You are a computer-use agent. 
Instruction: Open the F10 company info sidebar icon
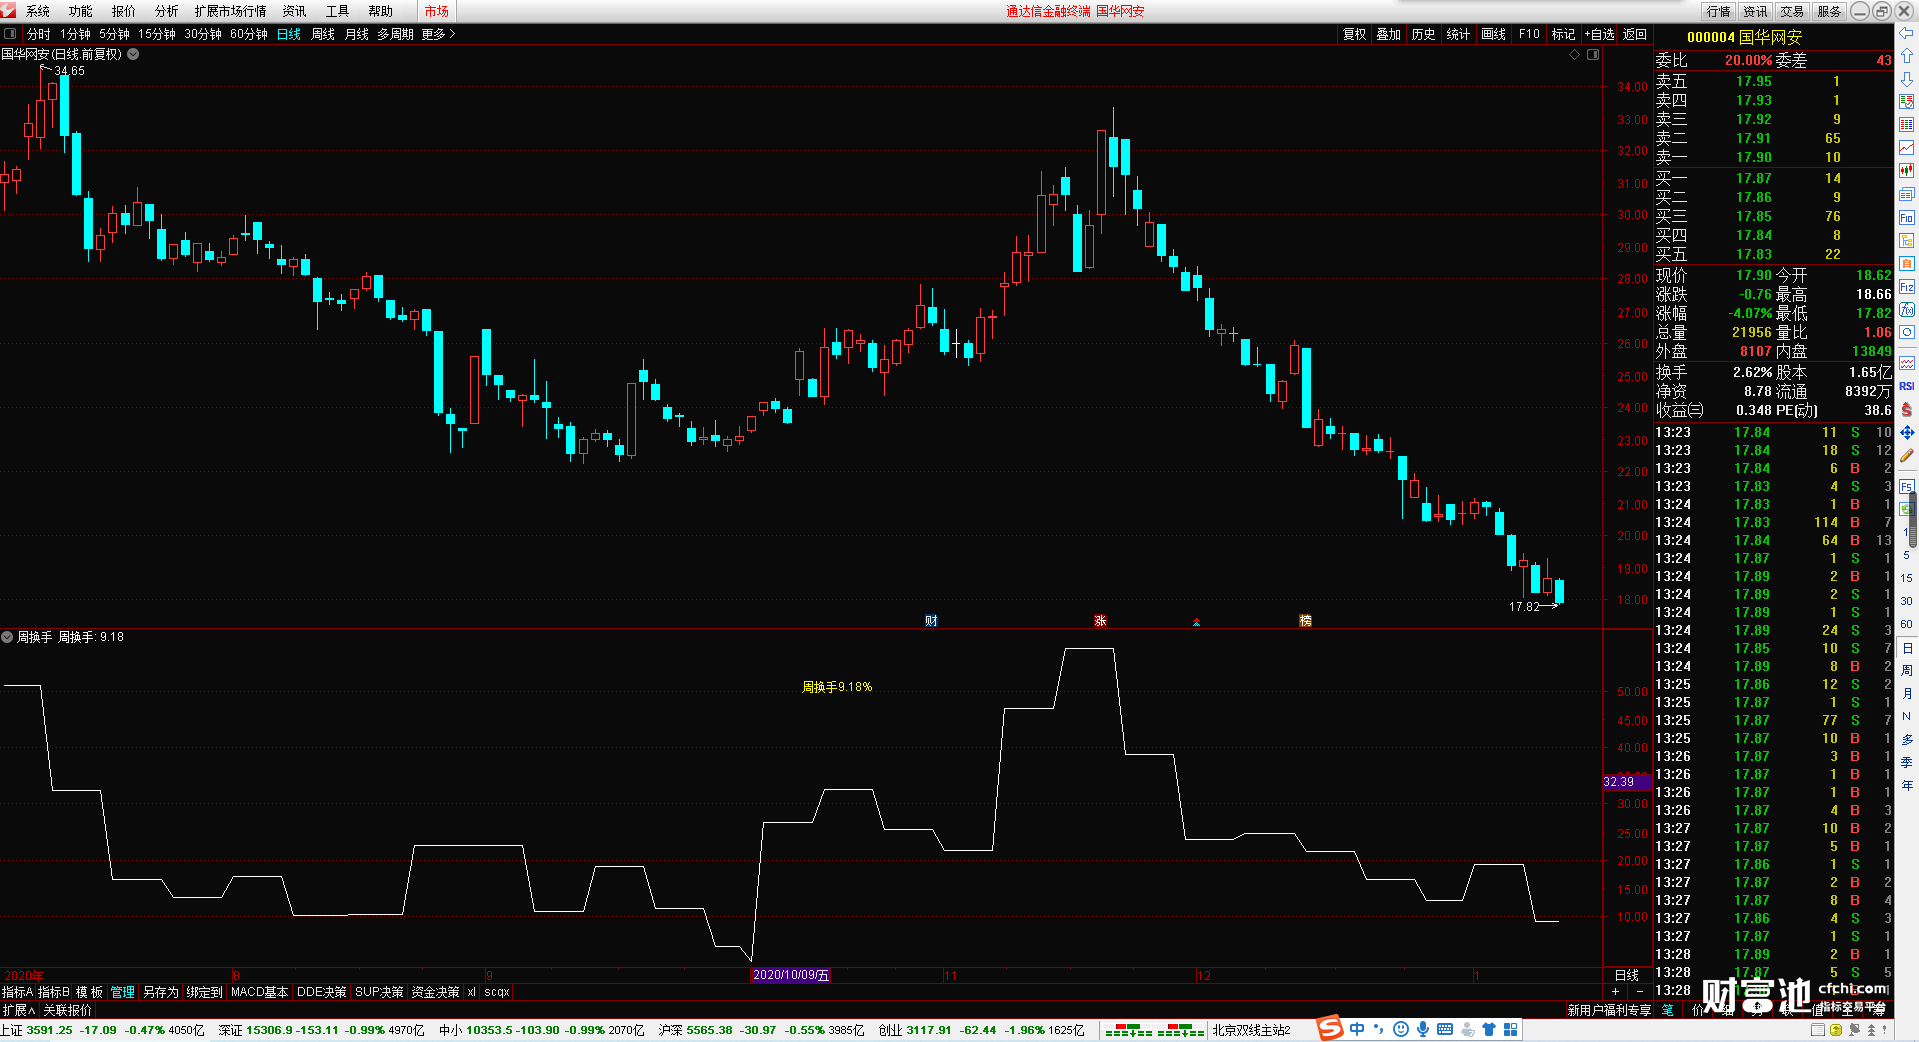point(1906,217)
